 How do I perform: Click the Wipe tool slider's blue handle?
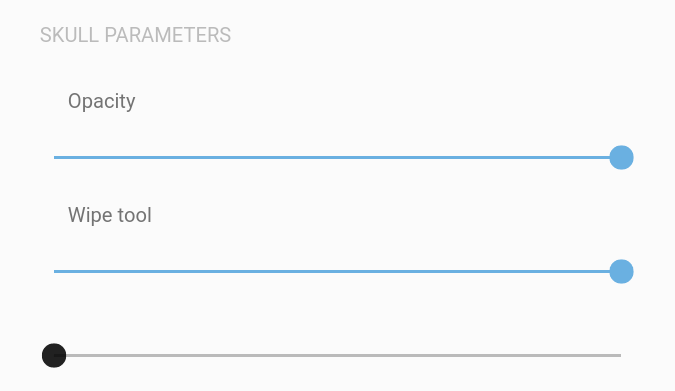[x=621, y=272]
